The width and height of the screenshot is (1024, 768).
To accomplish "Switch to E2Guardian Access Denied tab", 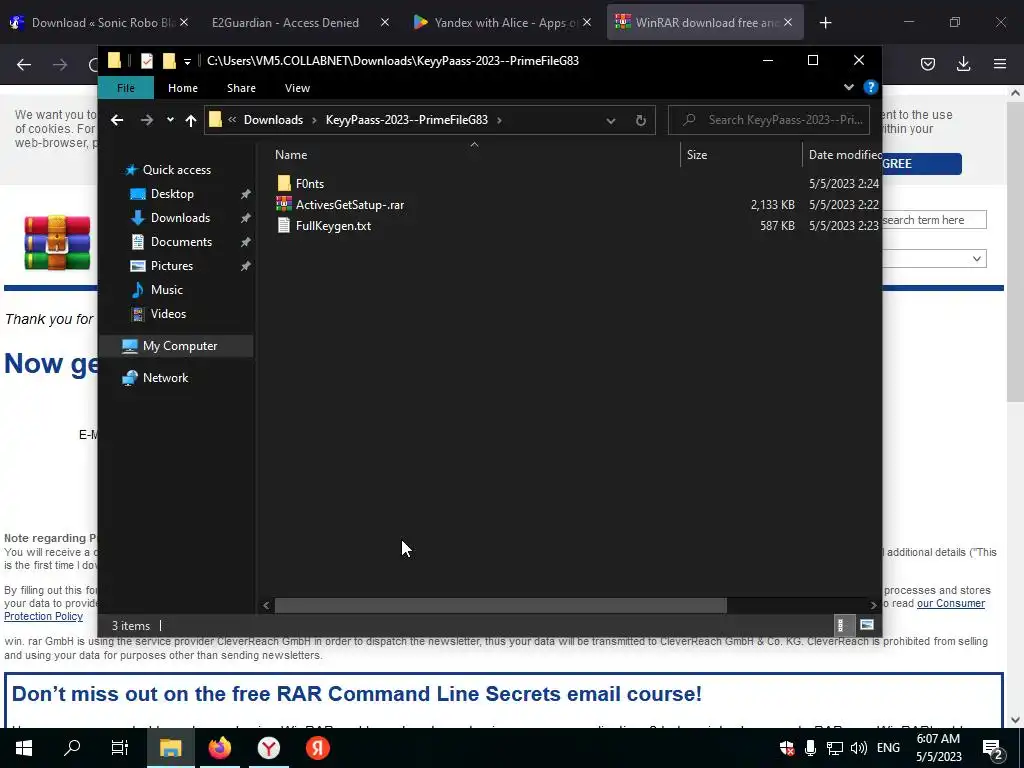I will [x=285, y=23].
